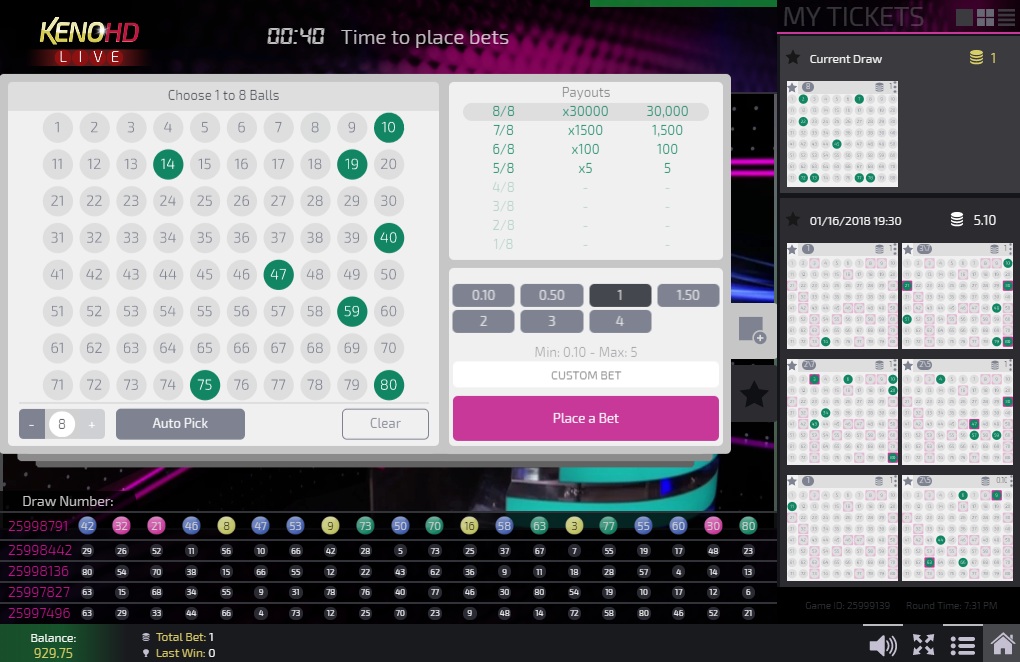Go to the home screen icon
Image resolution: width=1020 pixels, height=662 pixels.
tap(1000, 644)
